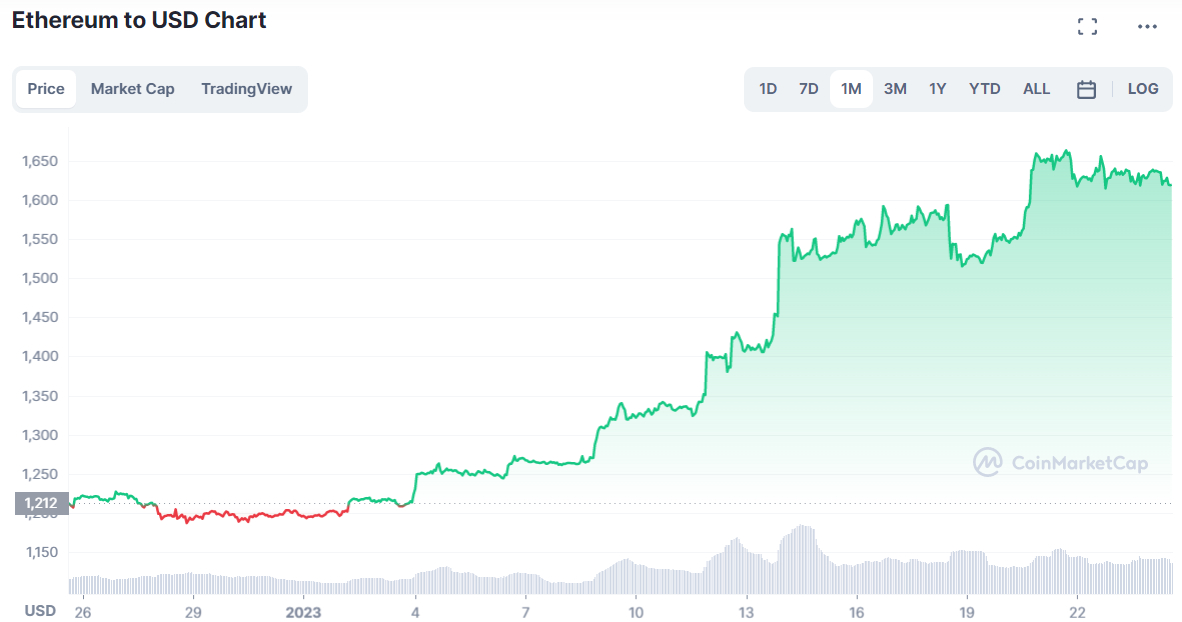Show the 1Y price history
The height and width of the screenshot is (622, 1182).
937,89
